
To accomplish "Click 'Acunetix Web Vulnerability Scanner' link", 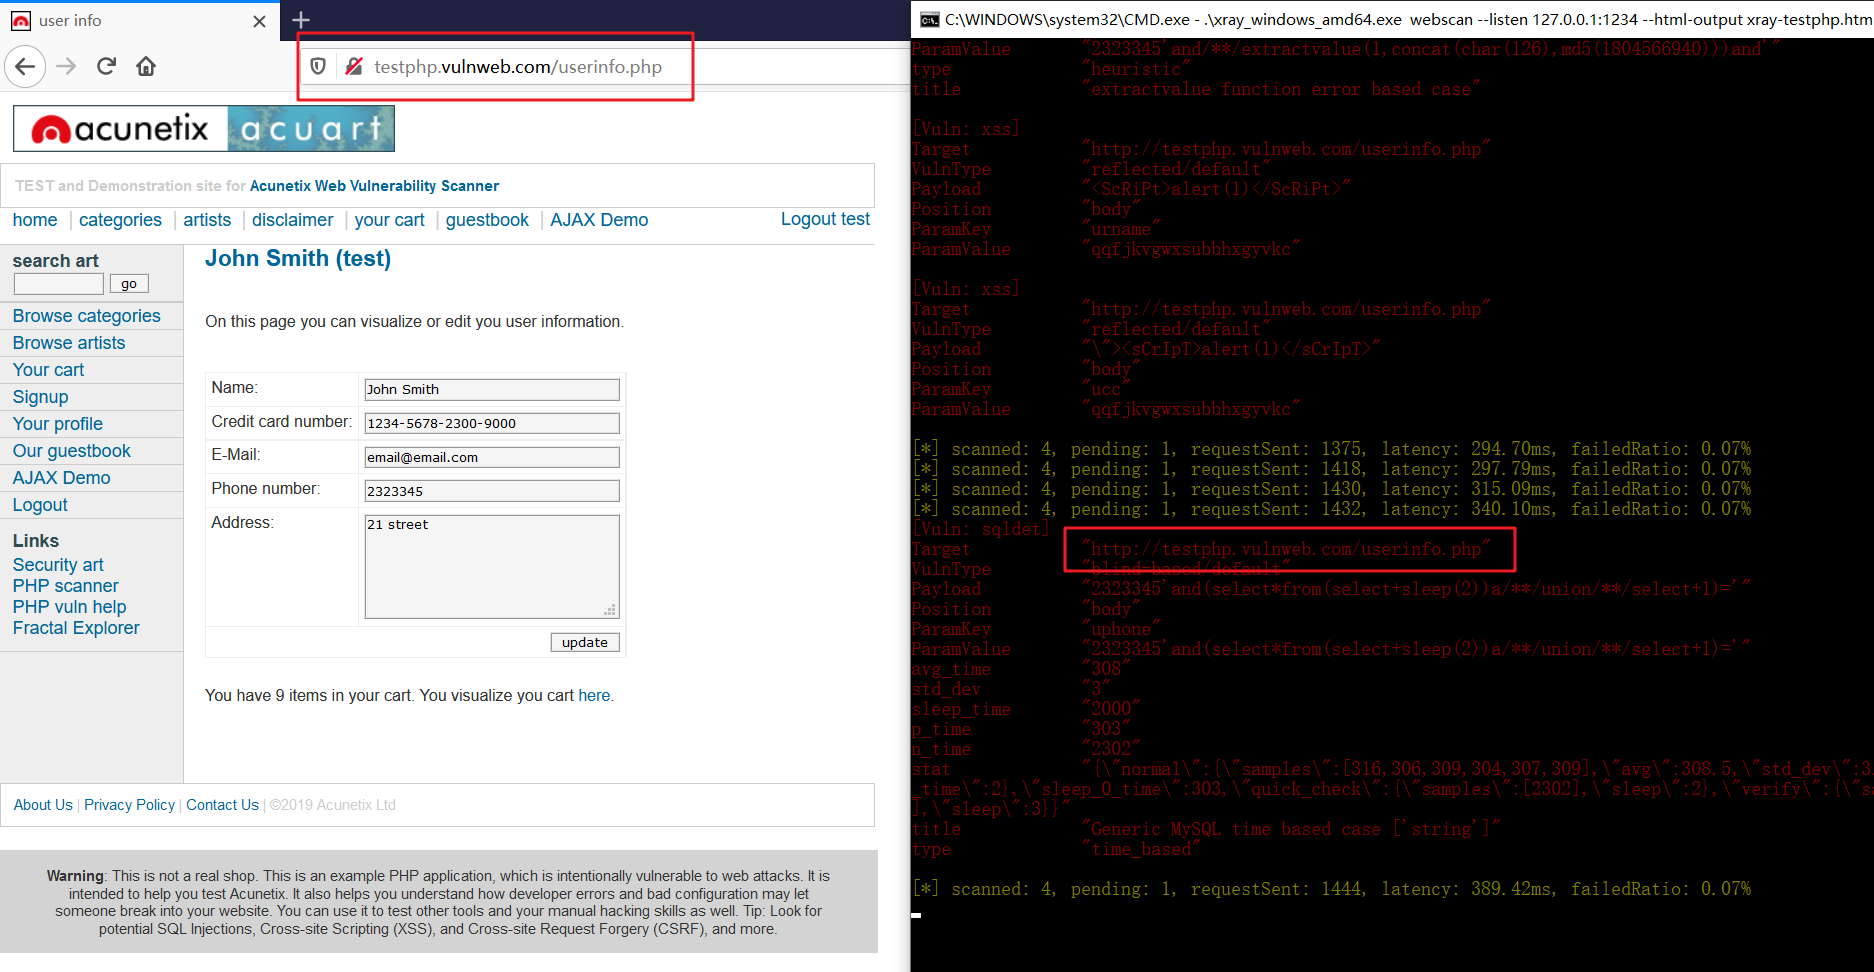I will point(374,186).
